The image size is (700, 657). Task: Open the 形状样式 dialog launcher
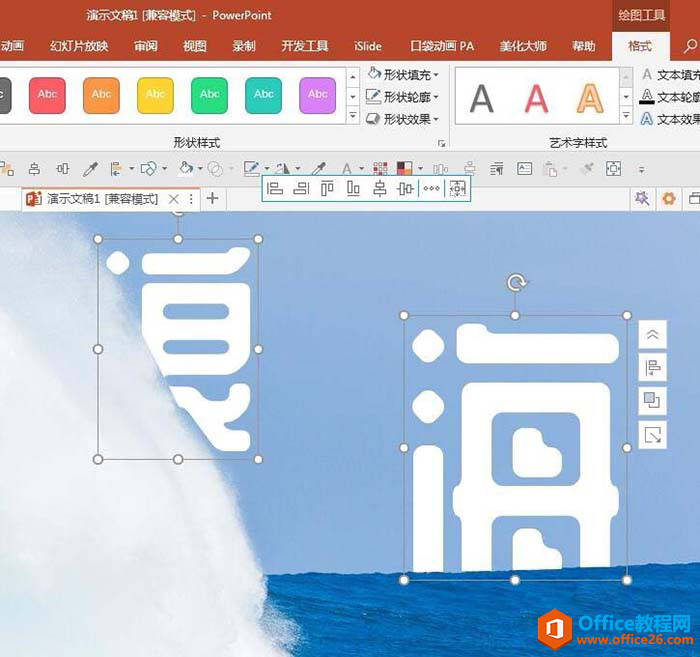442,143
